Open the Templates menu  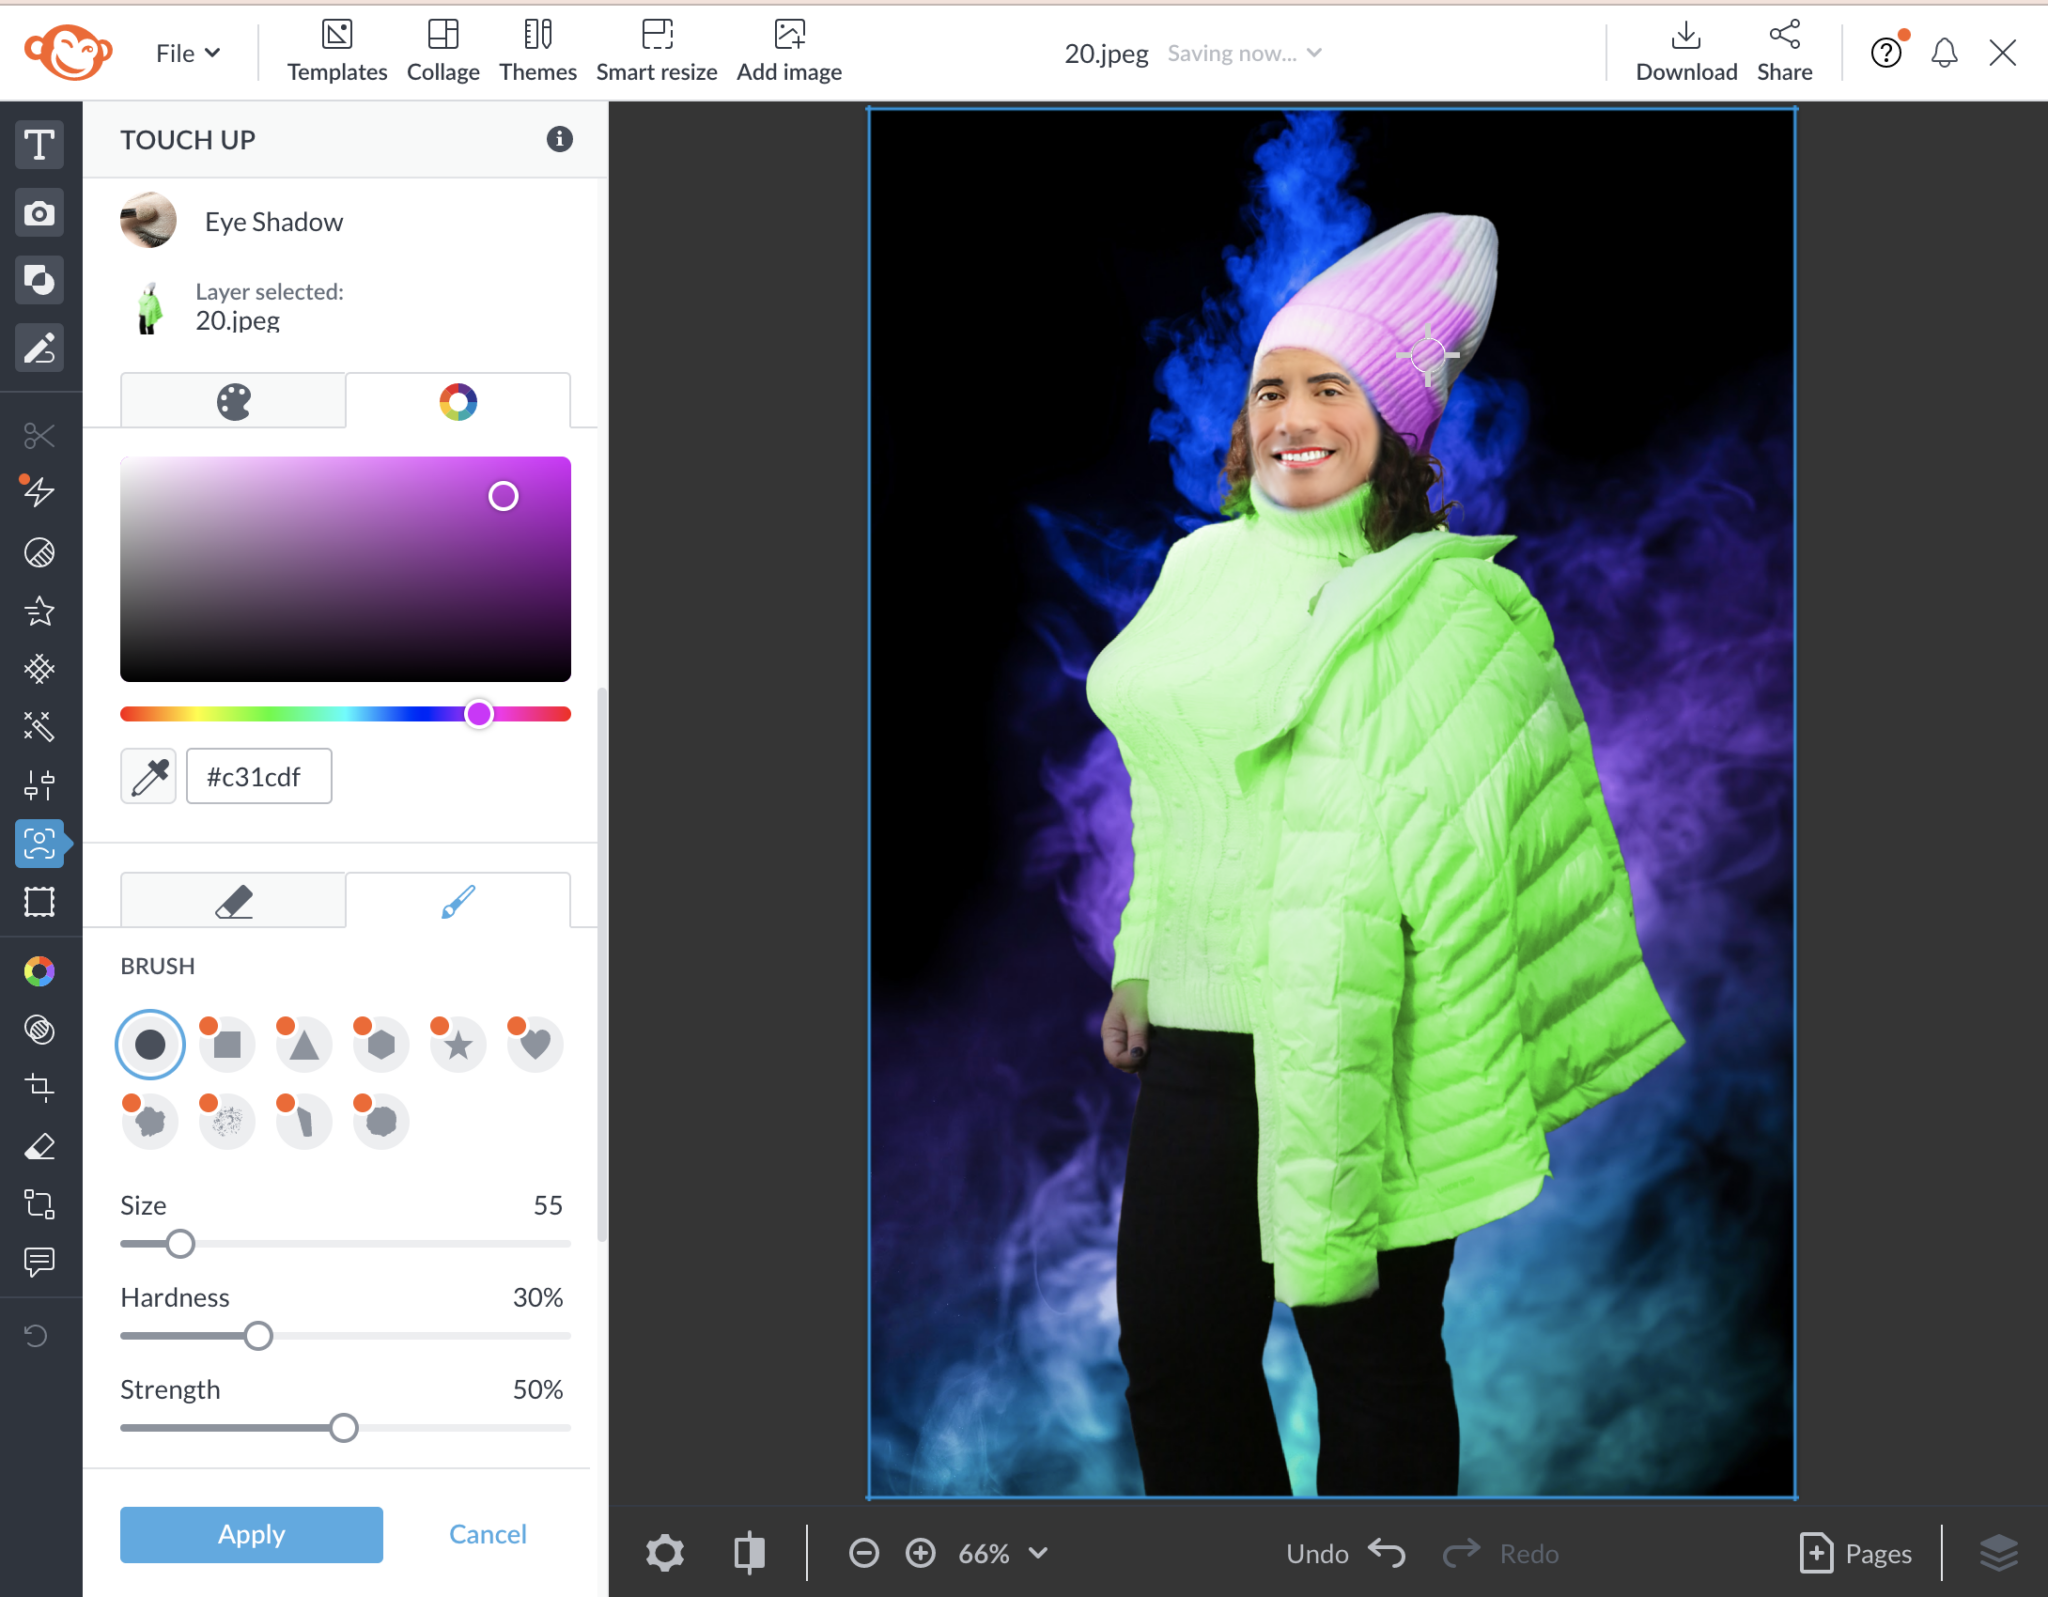(x=337, y=50)
